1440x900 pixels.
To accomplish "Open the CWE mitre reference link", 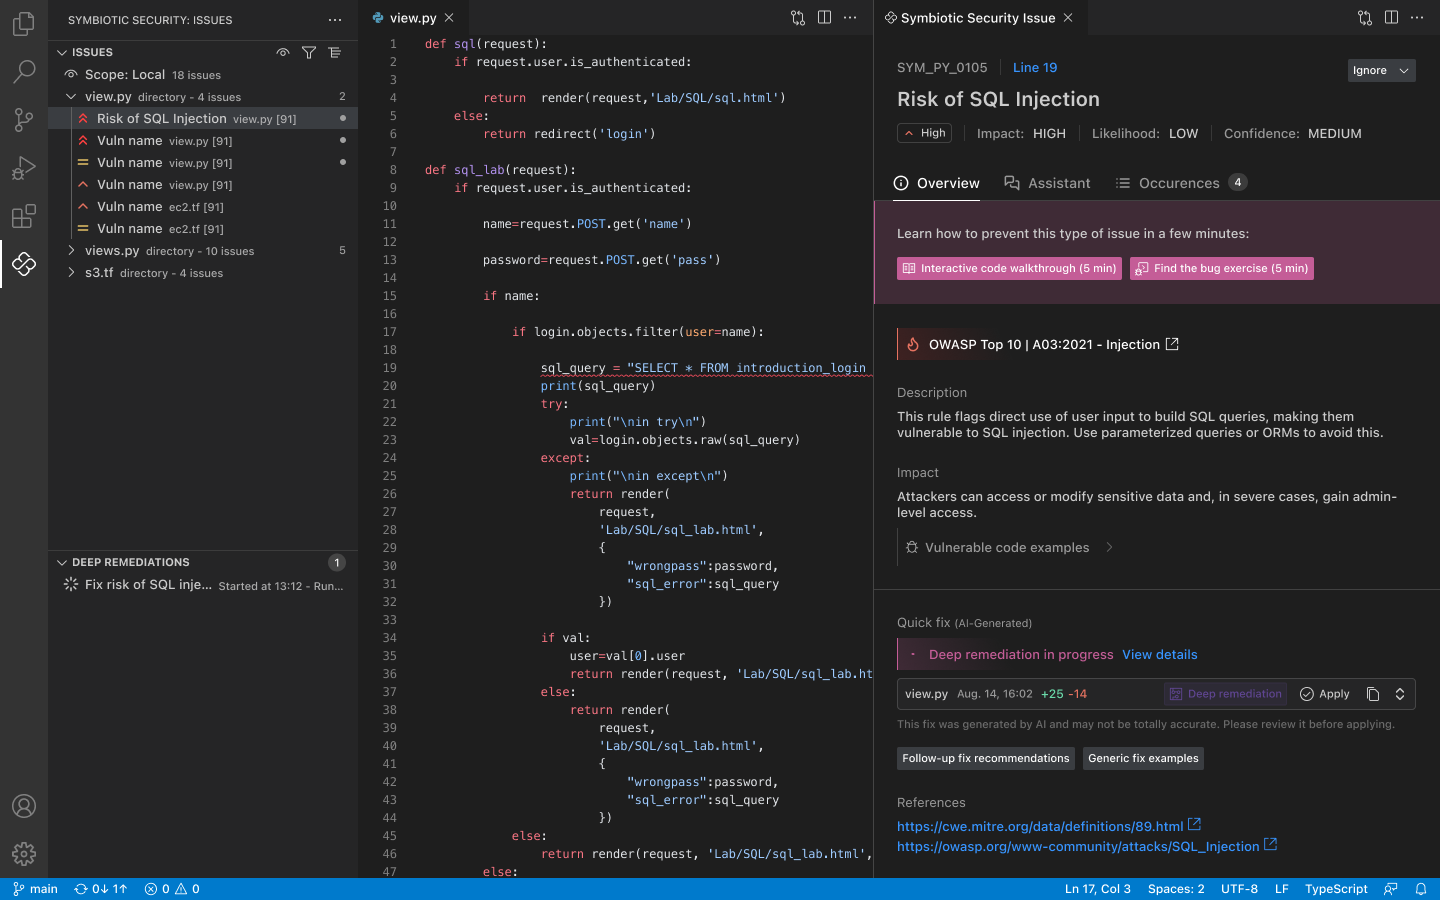I will click(x=1039, y=826).
